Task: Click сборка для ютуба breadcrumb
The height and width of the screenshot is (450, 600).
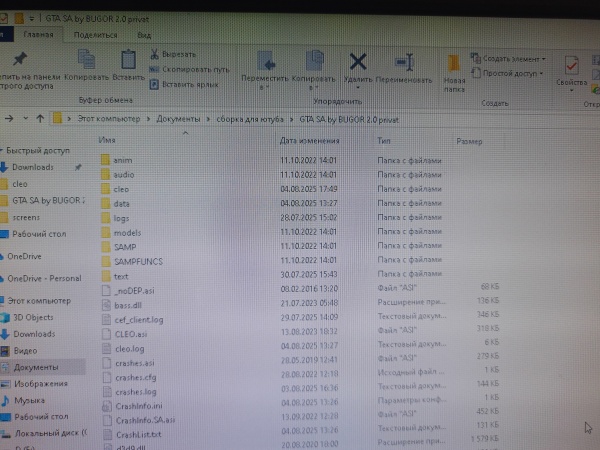Action: coord(250,119)
